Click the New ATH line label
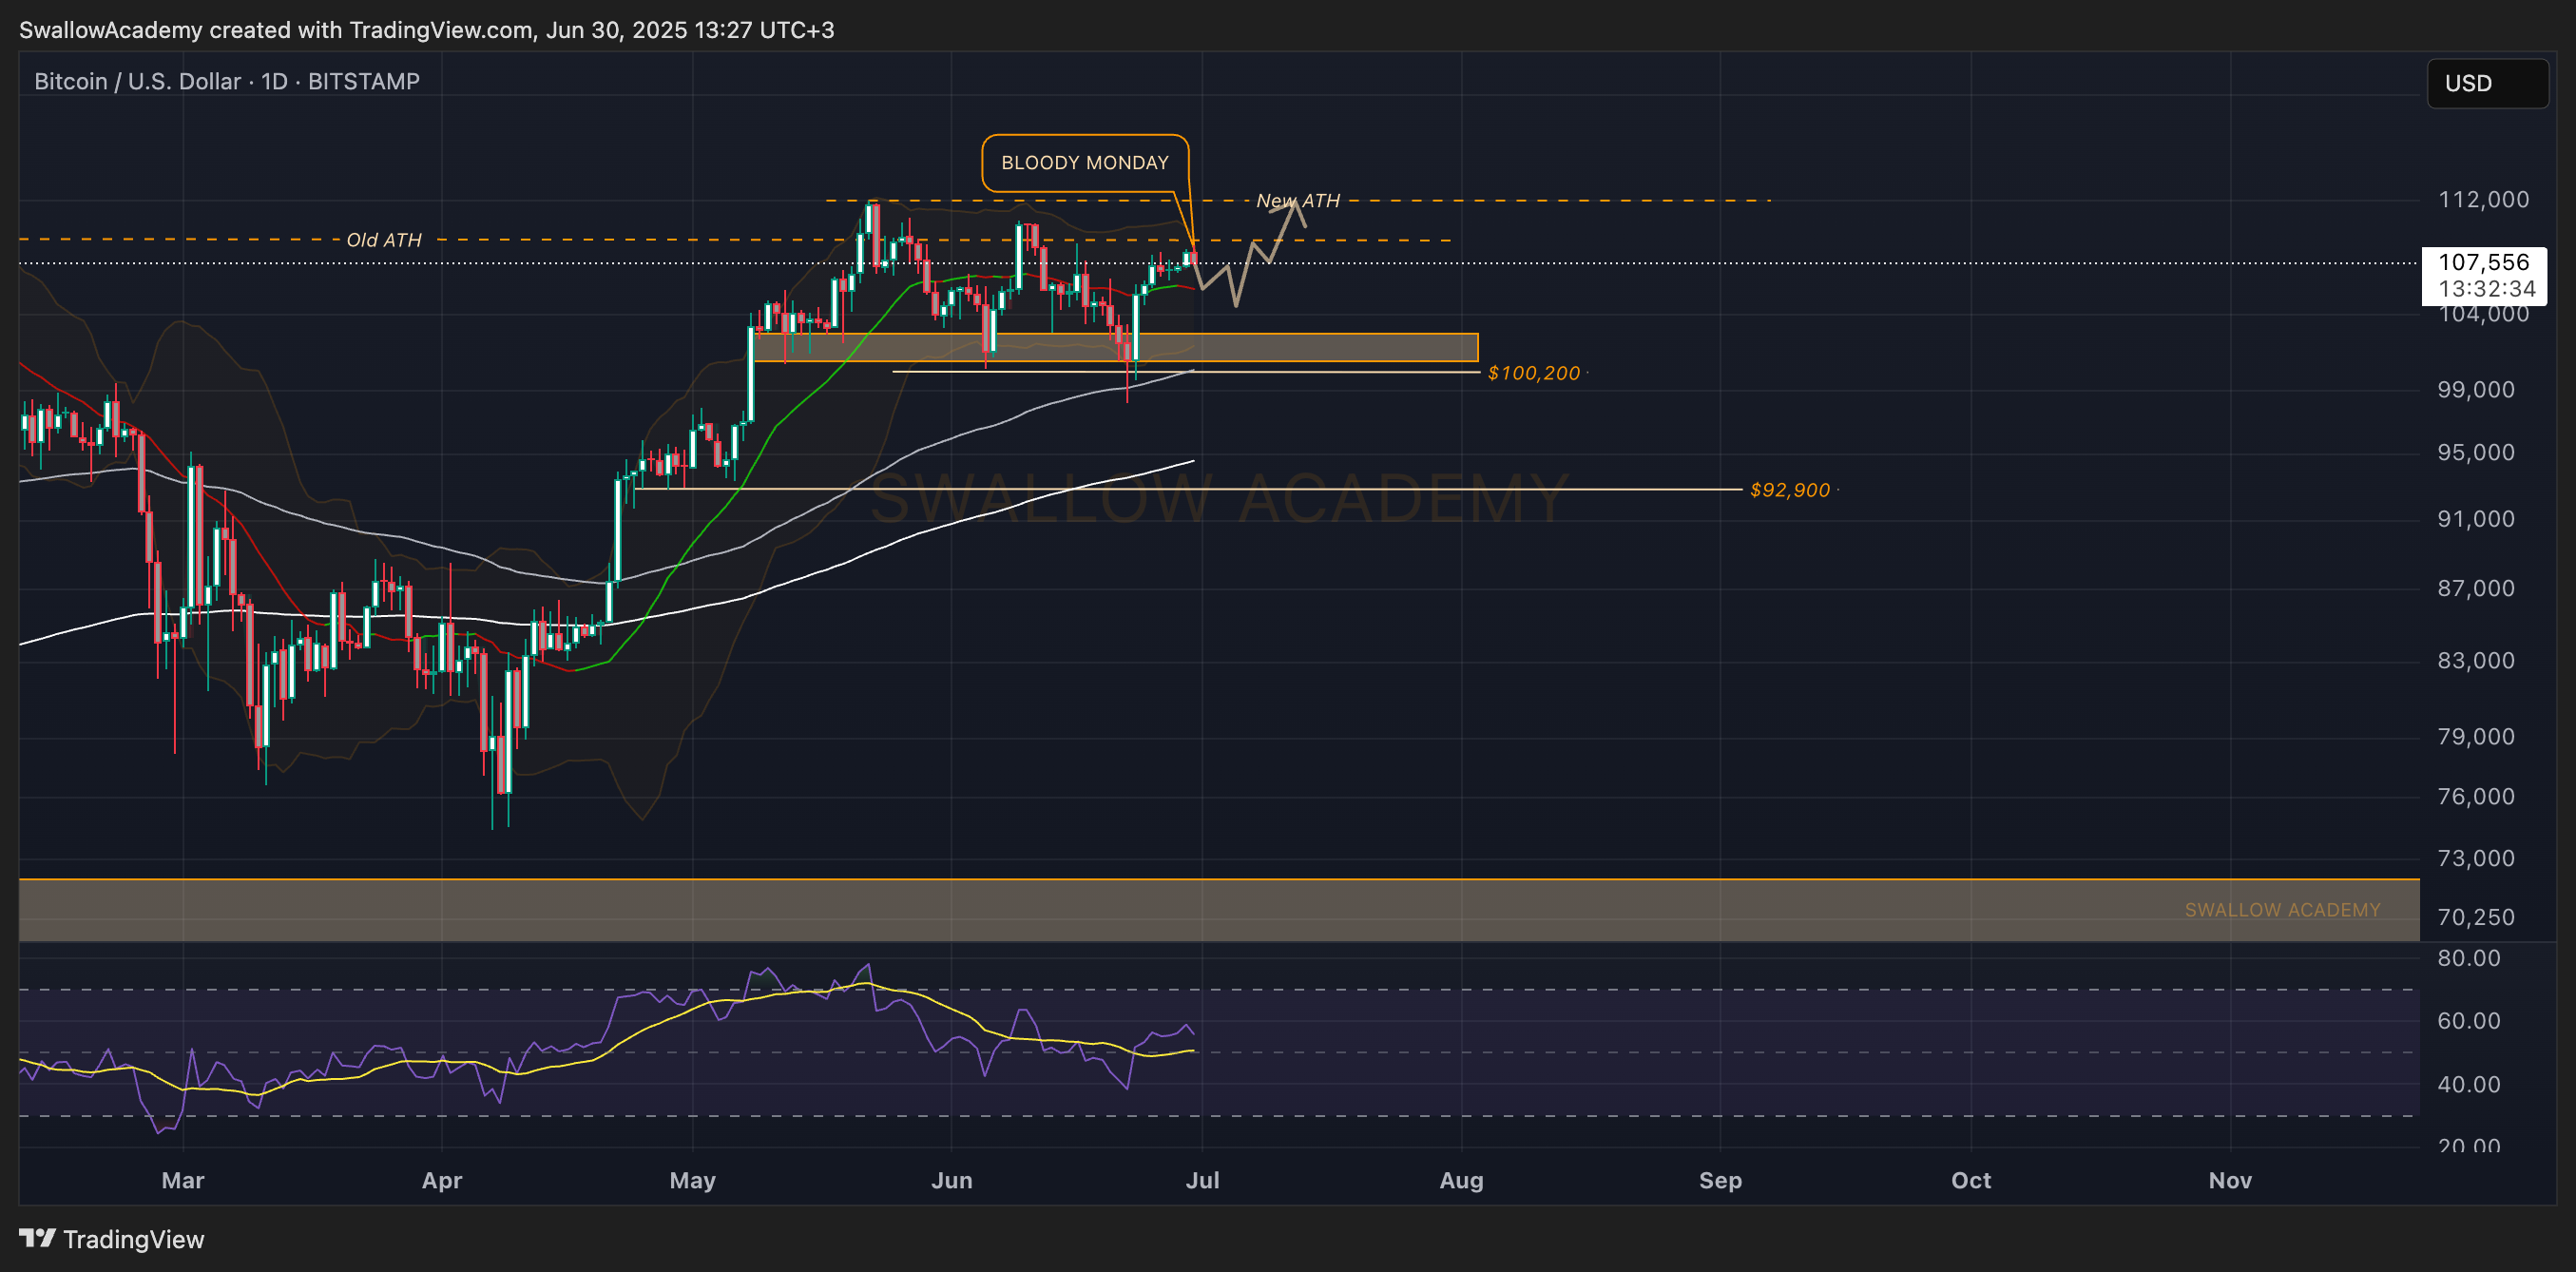2576x1272 pixels. click(x=1298, y=201)
